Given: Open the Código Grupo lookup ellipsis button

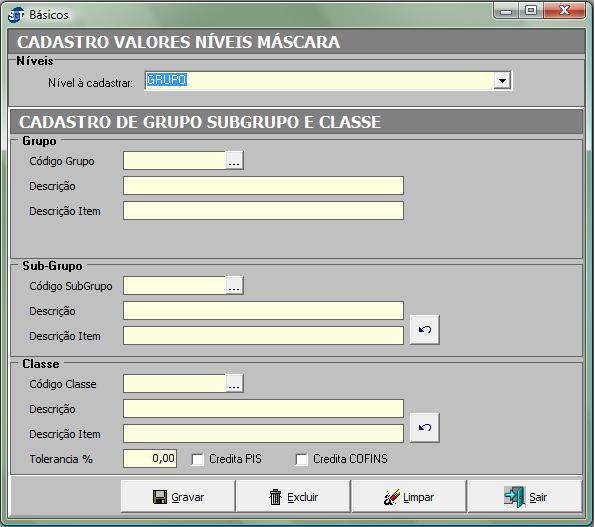Looking at the screenshot, I should point(234,160).
